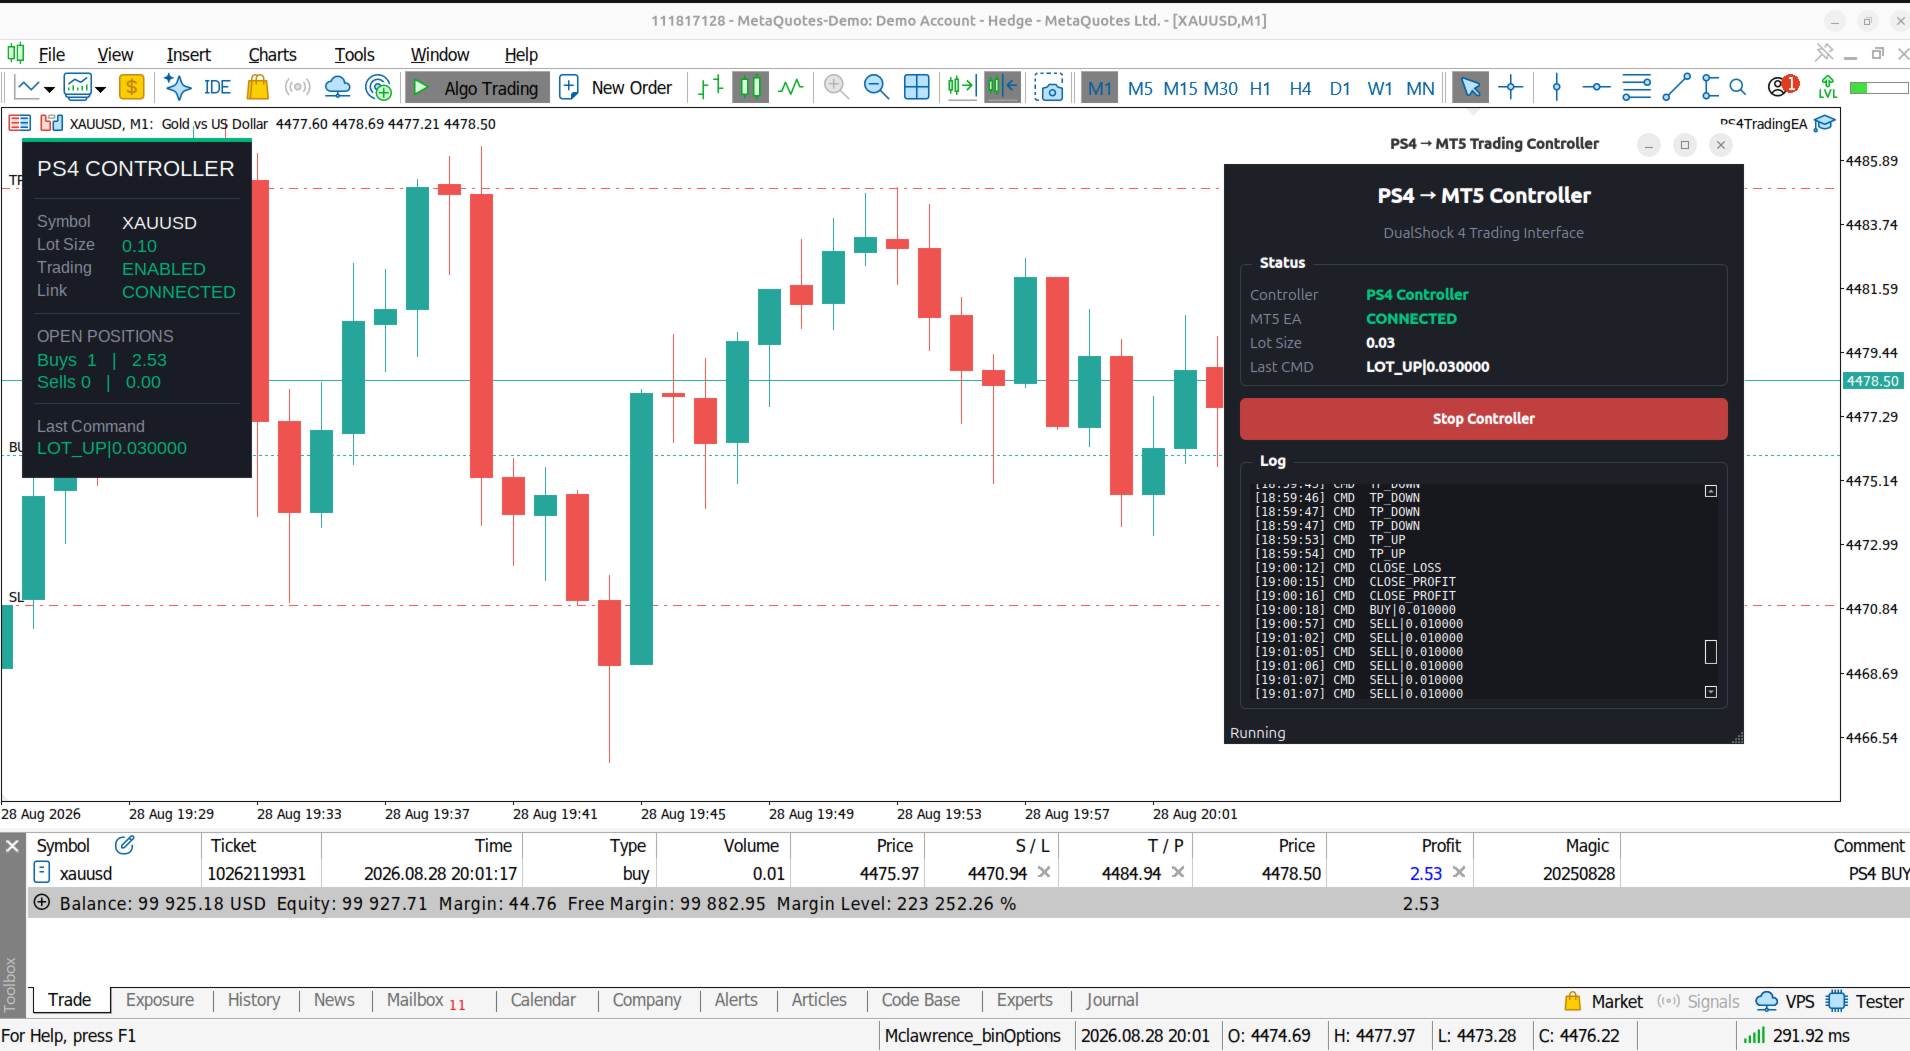
Task: Open the Mailbox tab
Action: (425, 1000)
